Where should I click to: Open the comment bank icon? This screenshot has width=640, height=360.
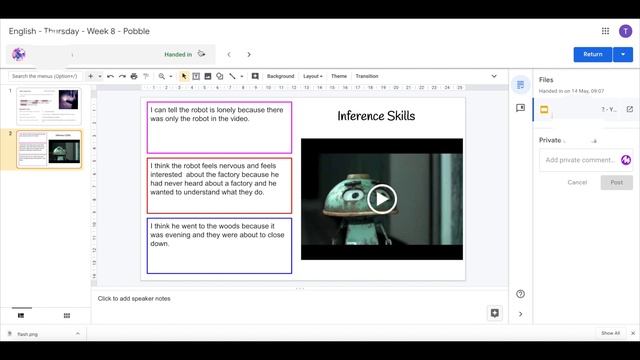point(520,108)
